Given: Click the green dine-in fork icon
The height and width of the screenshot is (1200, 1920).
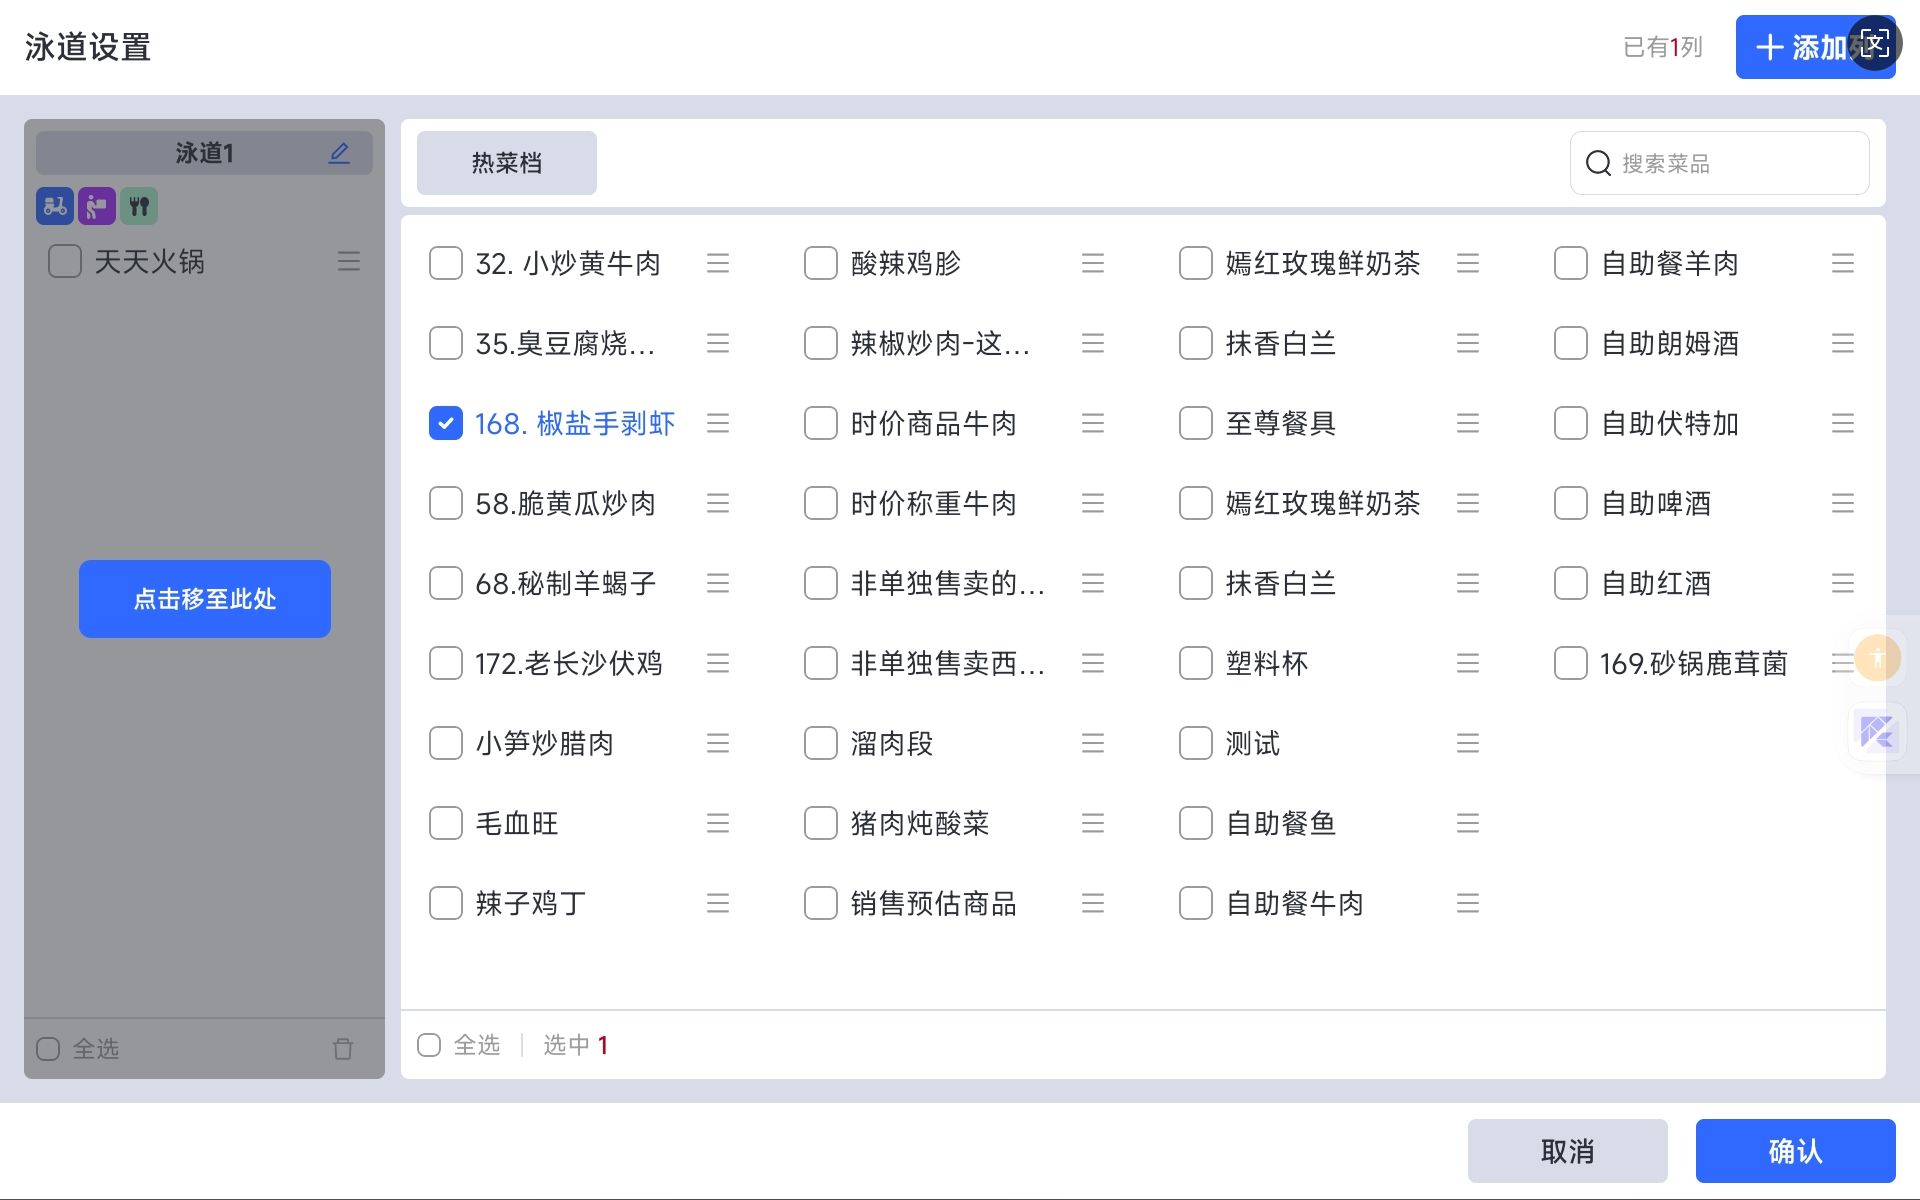Looking at the screenshot, I should pos(139,206).
